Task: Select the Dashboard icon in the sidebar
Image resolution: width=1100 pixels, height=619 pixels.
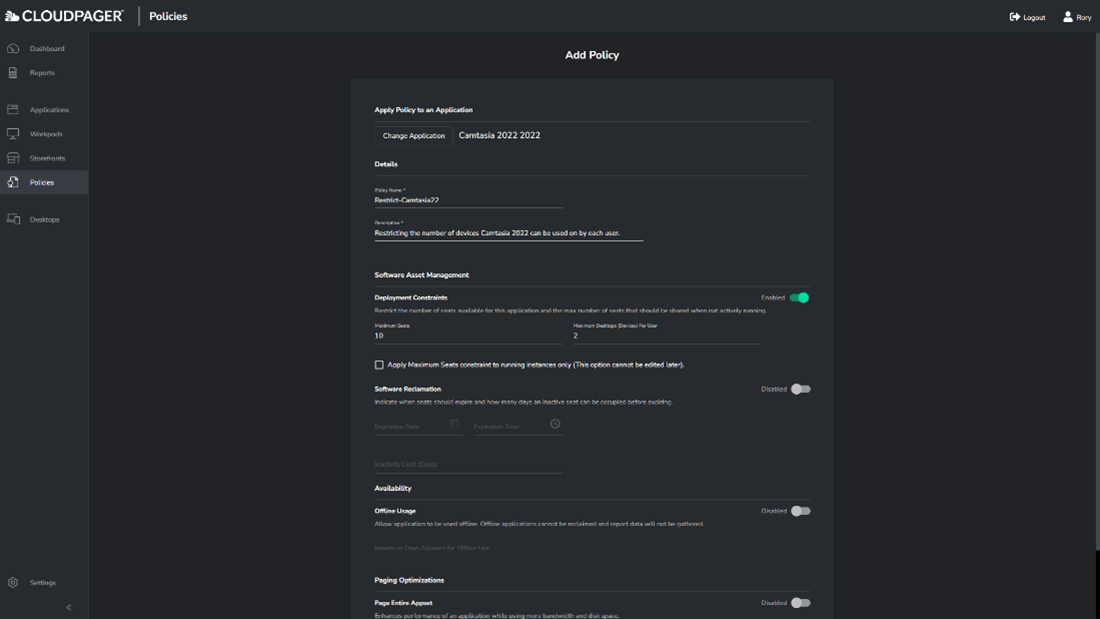Action: point(13,47)
